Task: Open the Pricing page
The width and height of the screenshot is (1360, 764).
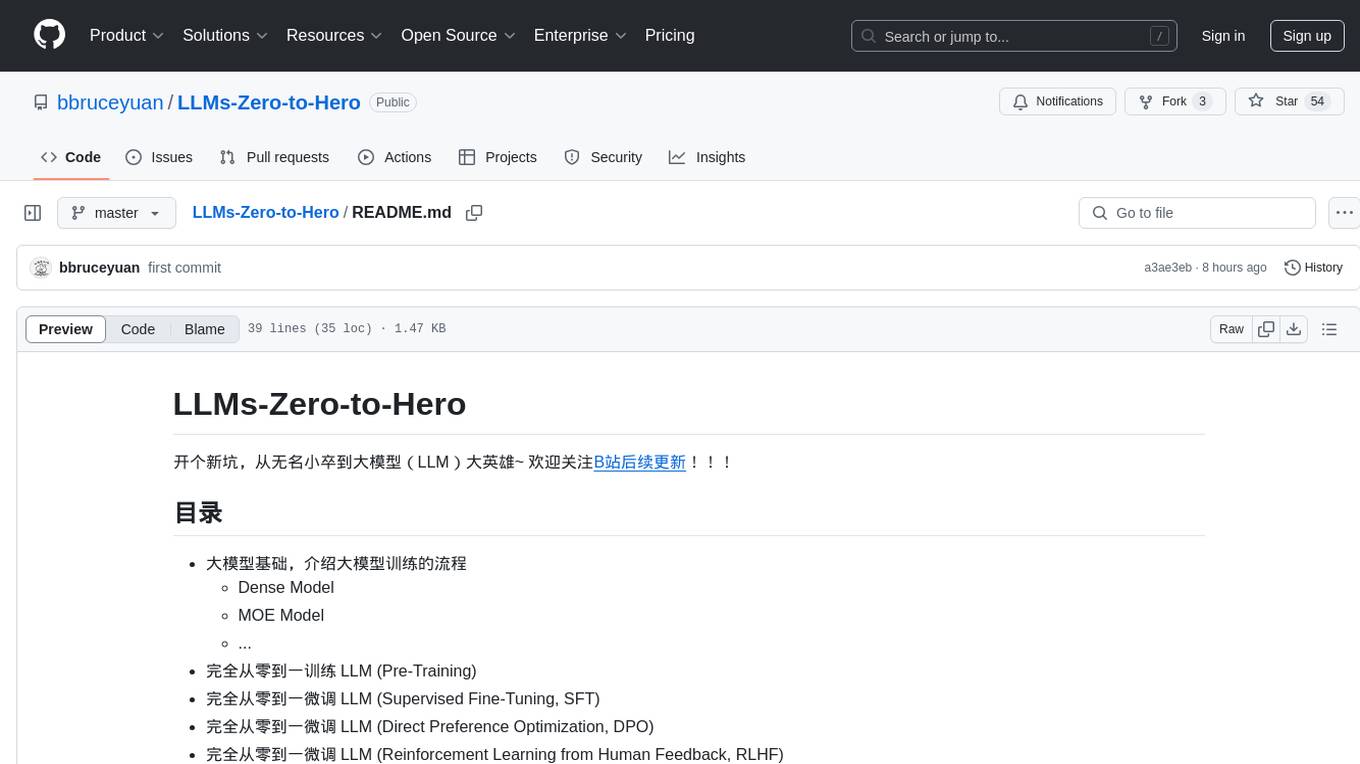Action: tap(670, 35)
